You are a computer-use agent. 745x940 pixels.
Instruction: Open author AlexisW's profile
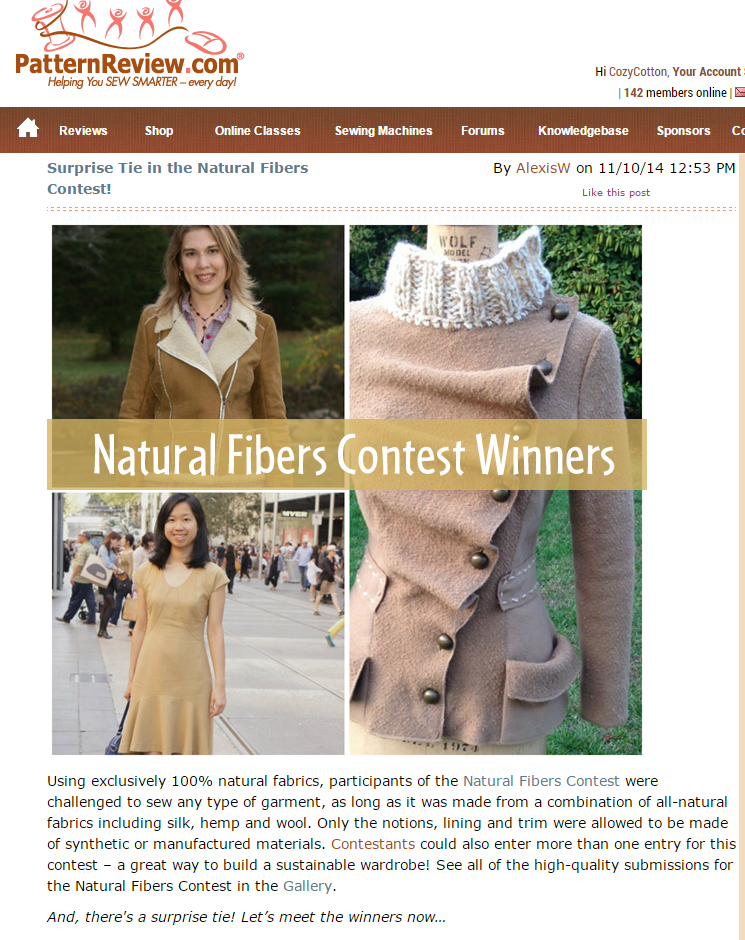tap(543, 168)
